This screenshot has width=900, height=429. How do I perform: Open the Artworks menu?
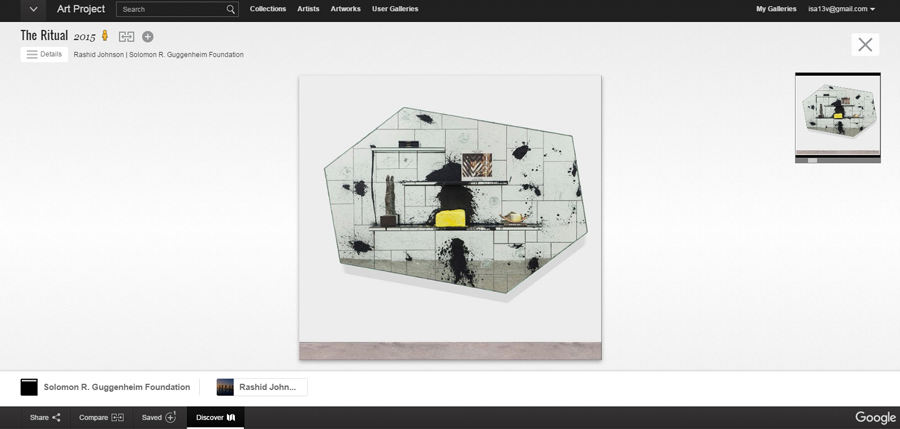346,9
